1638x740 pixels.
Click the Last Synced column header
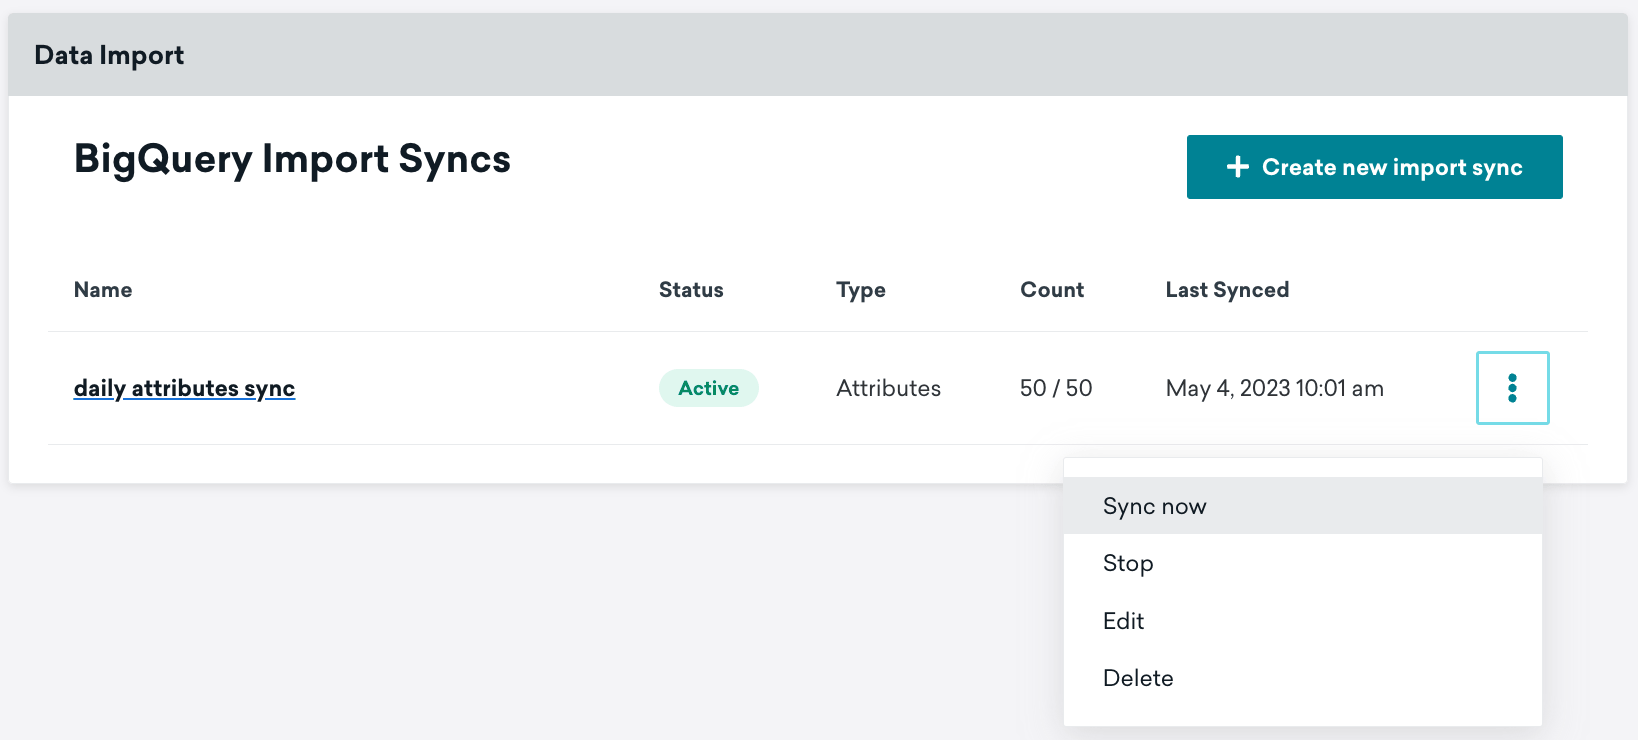(1227, 290)
